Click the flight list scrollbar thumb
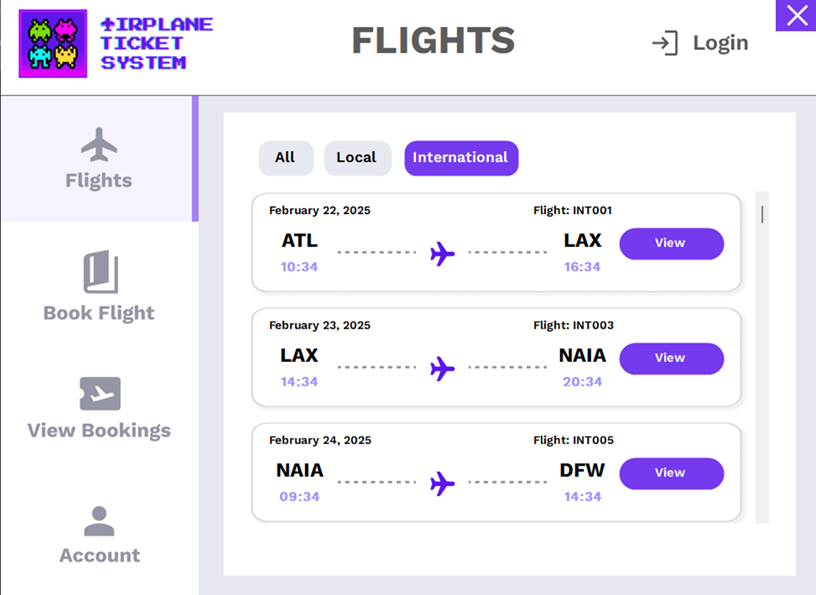The height and width of the screenshot is (595, 816). point(762,214)
